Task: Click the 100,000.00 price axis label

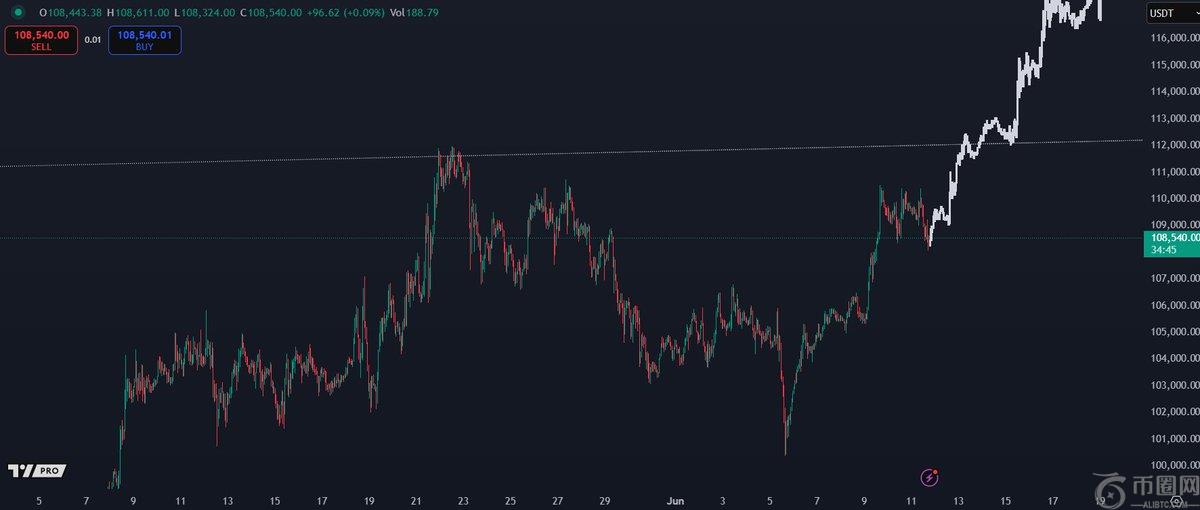Action: pyautogui.click(x=1174, y=465)
